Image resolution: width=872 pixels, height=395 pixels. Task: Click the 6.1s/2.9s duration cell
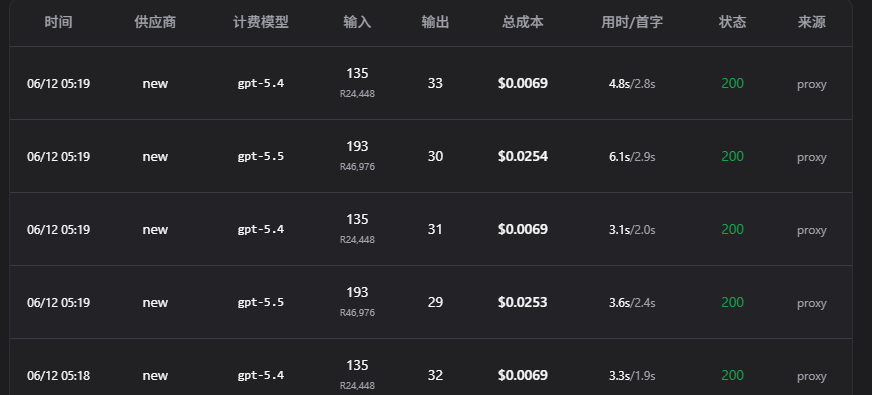(632, 157)
